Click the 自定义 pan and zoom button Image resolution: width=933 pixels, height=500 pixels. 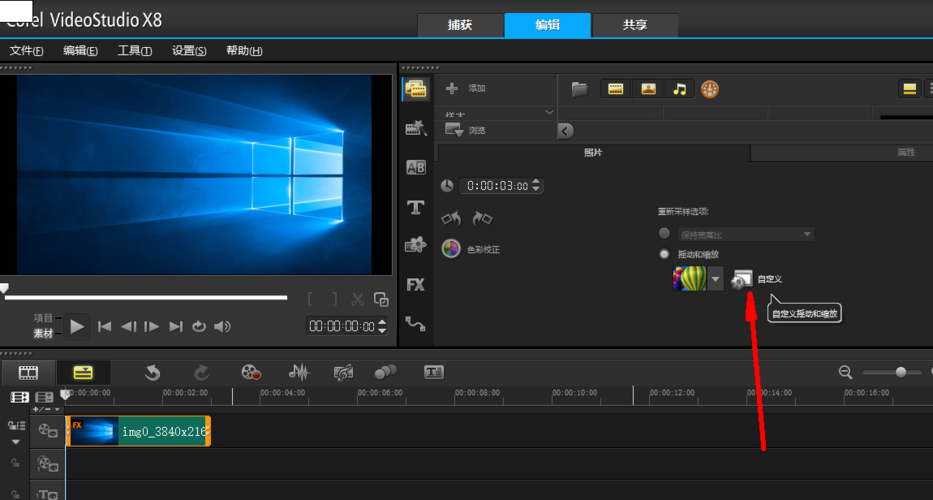[756, 279]
